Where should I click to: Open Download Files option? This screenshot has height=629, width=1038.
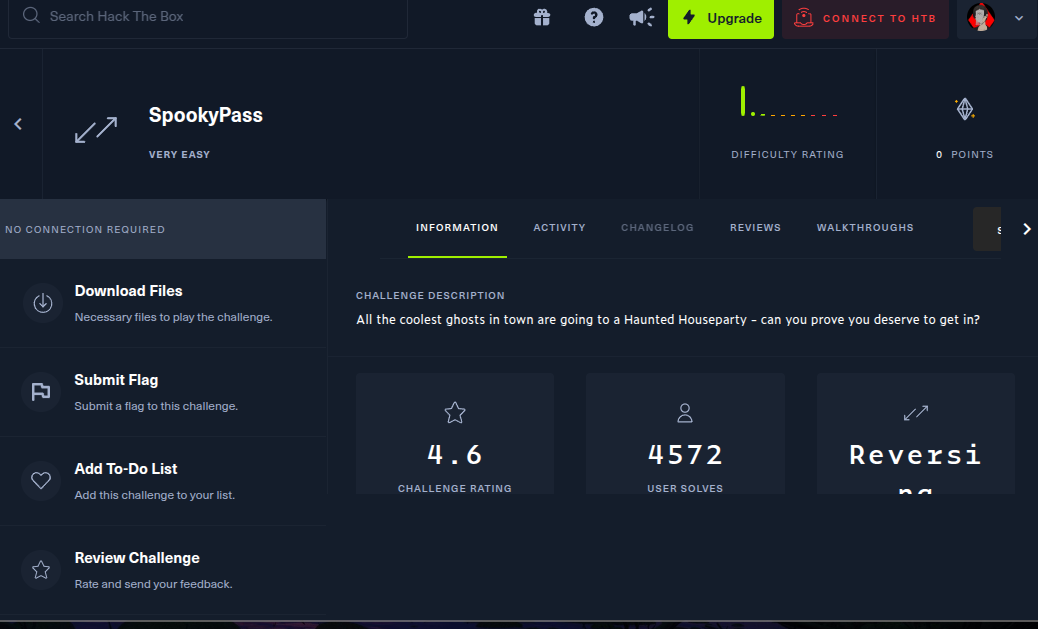click(x=163, y=303)
